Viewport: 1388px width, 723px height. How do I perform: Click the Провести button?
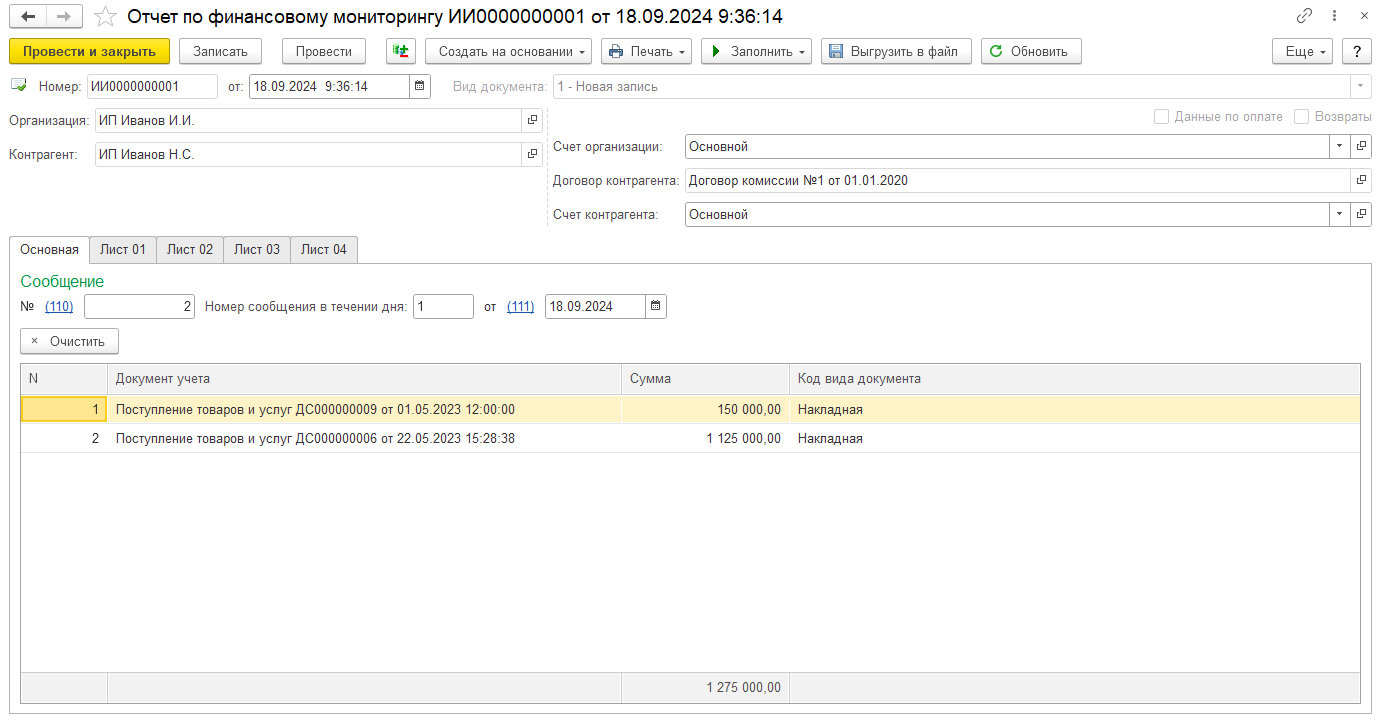coord(324,51)
